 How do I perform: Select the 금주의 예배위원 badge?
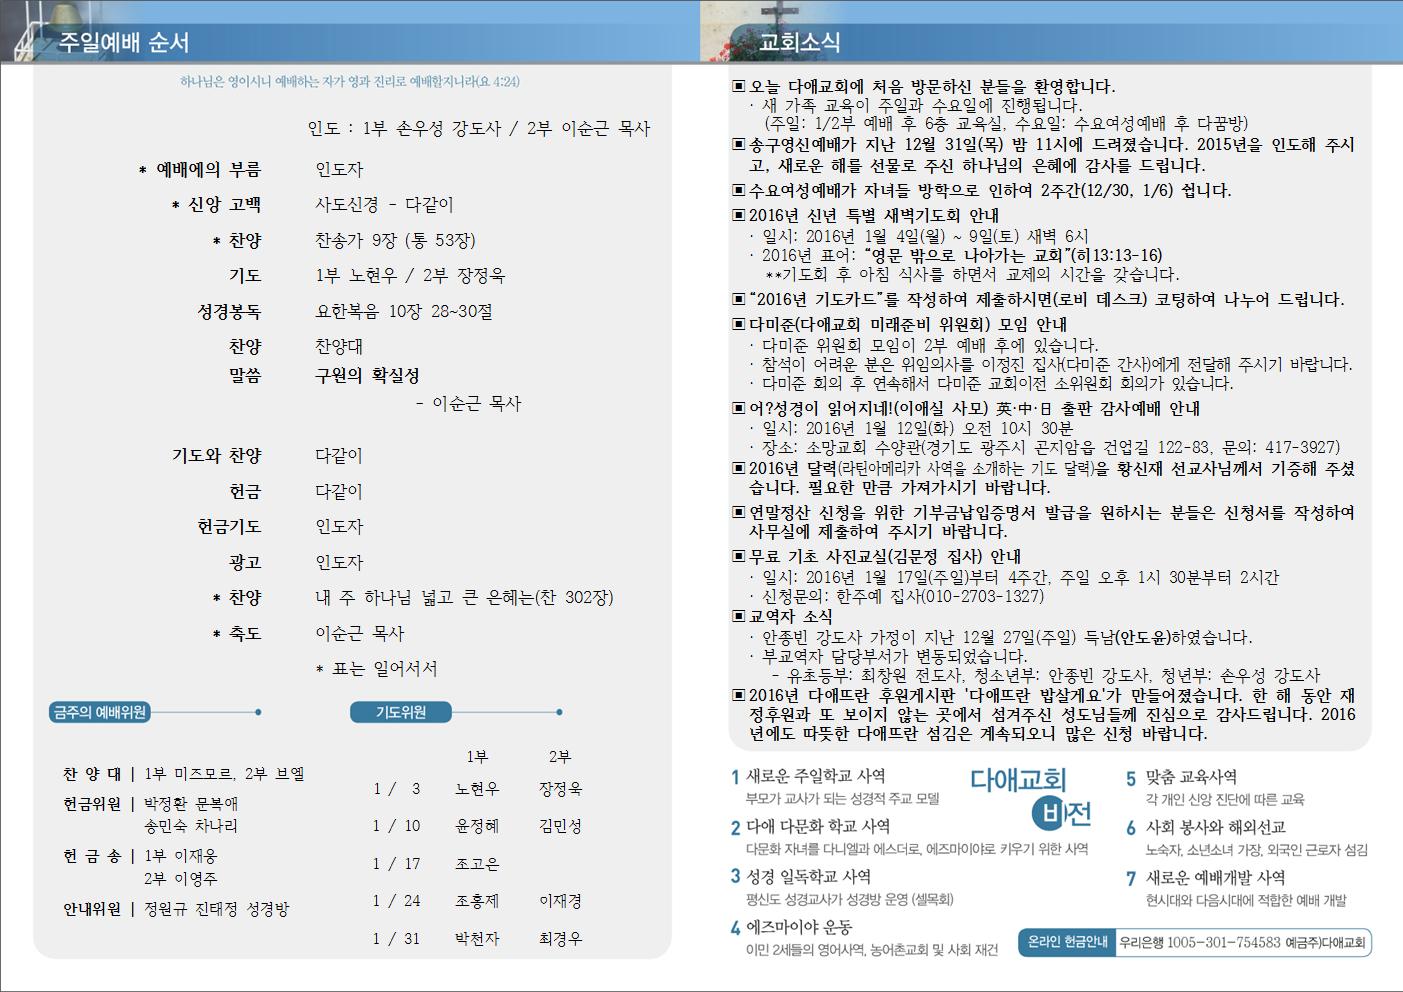click(100, 712)
